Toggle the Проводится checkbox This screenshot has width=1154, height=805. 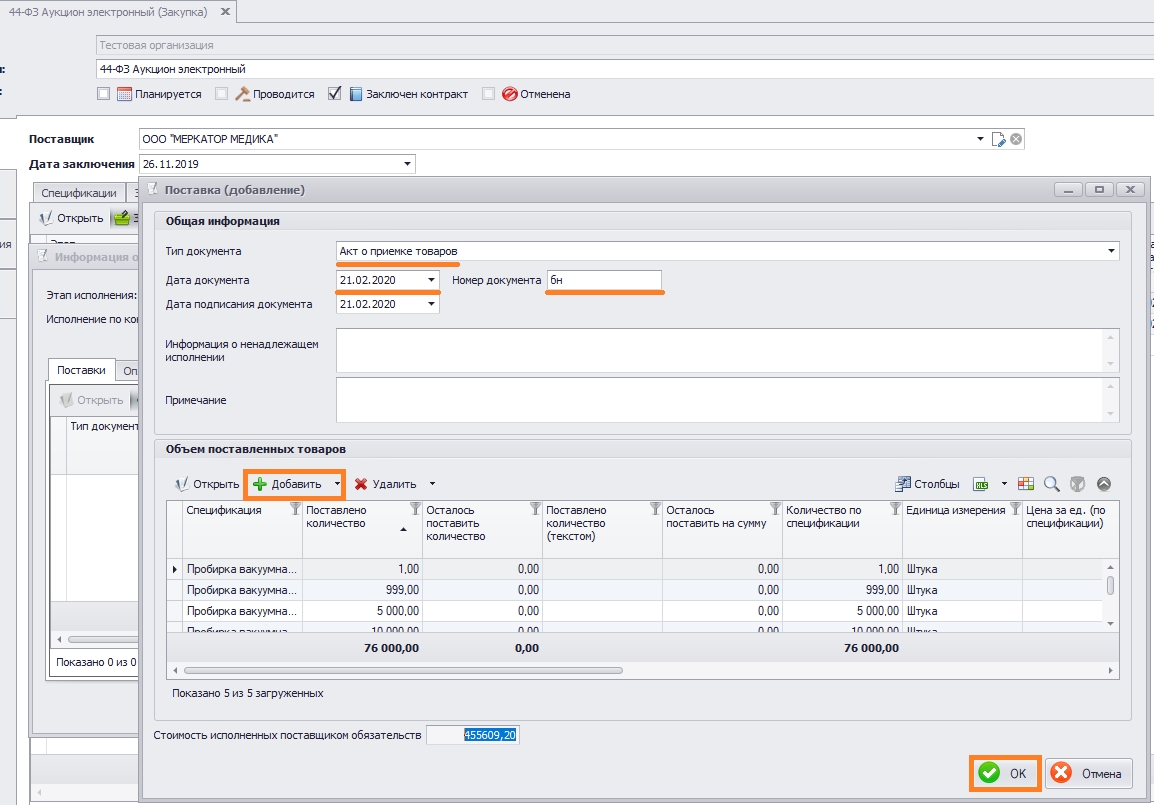221,94
